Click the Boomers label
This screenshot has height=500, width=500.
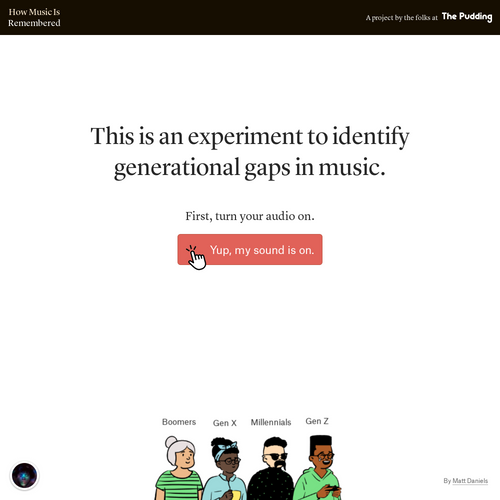179,422
